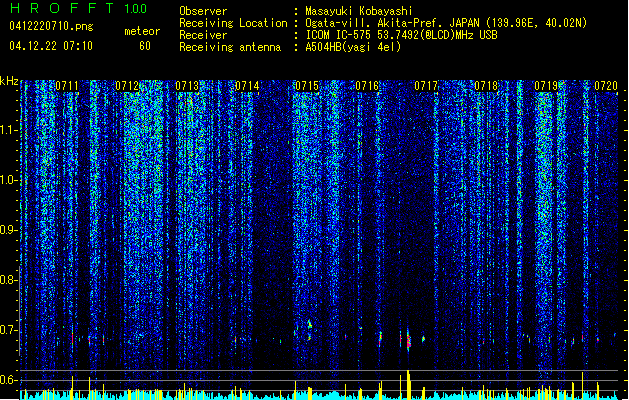This screenshot has height=400, width=629.
Task: Click the Observer name Masayuki Kobayashi
Action: (x=359, y=11)
